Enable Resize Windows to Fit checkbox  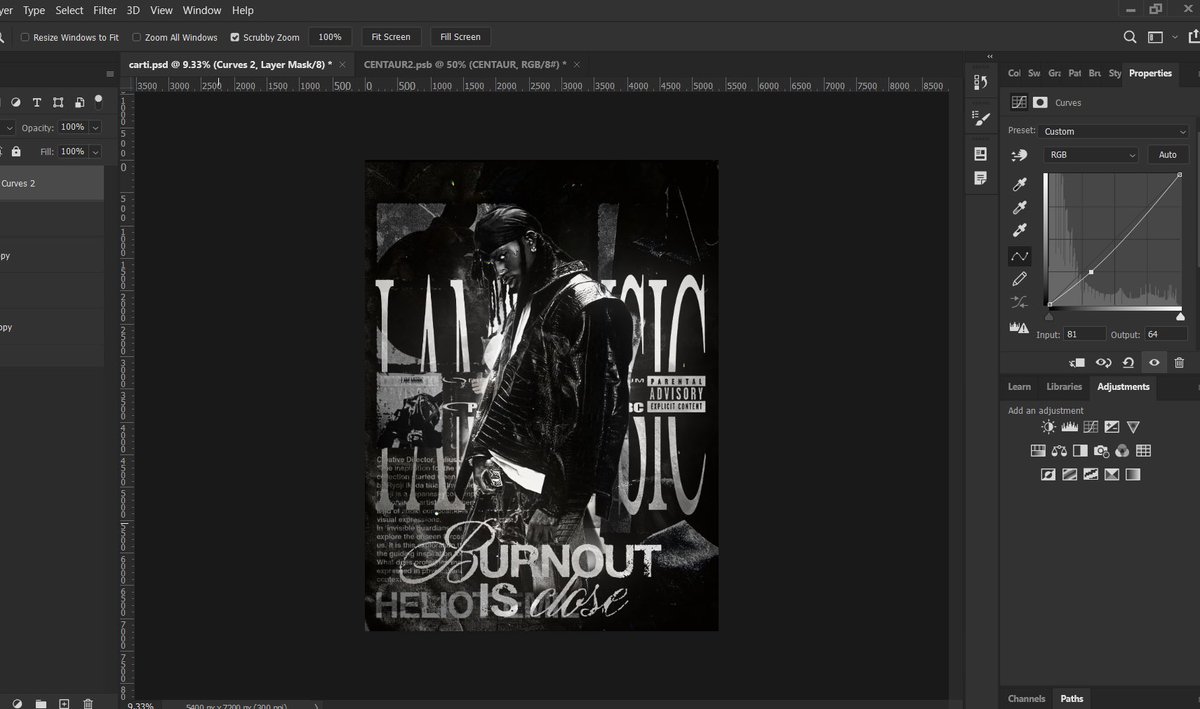pyautogui.click(x=25, y=37)
